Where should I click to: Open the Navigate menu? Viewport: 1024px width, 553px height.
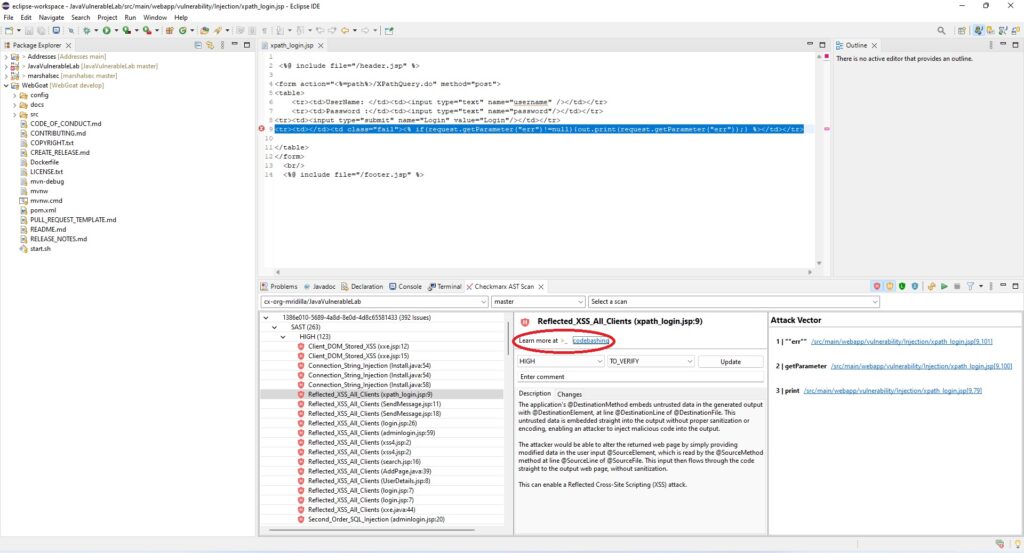click(x=51, y=18)
